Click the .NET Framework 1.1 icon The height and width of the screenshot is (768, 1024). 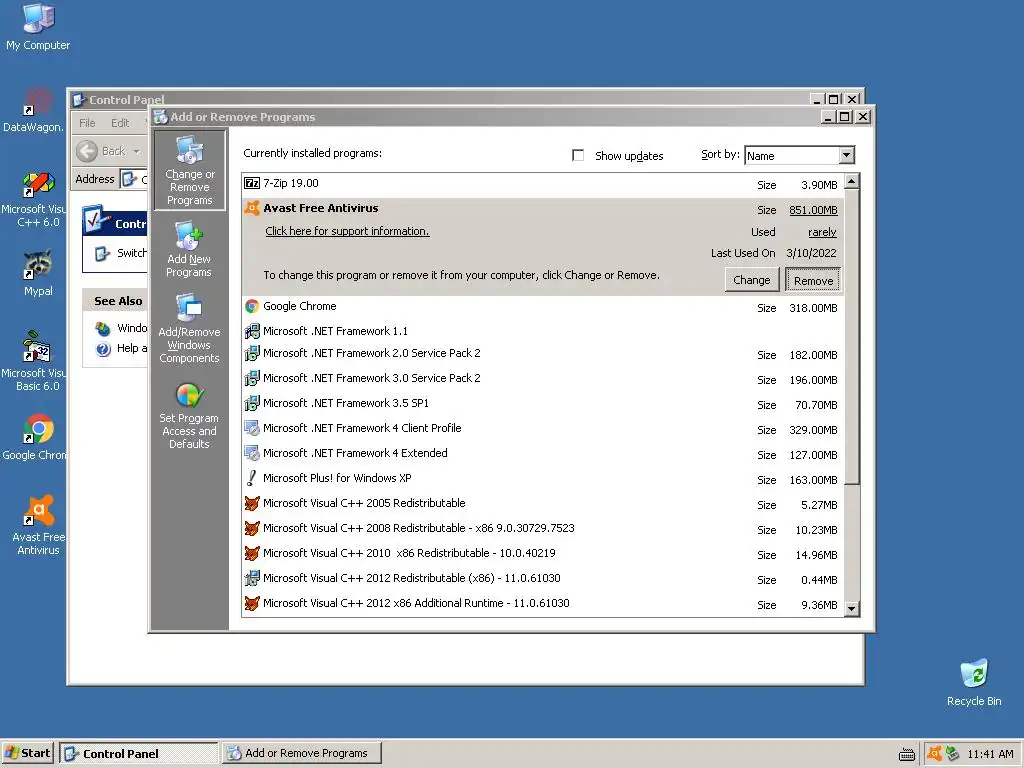coord(251,331)
